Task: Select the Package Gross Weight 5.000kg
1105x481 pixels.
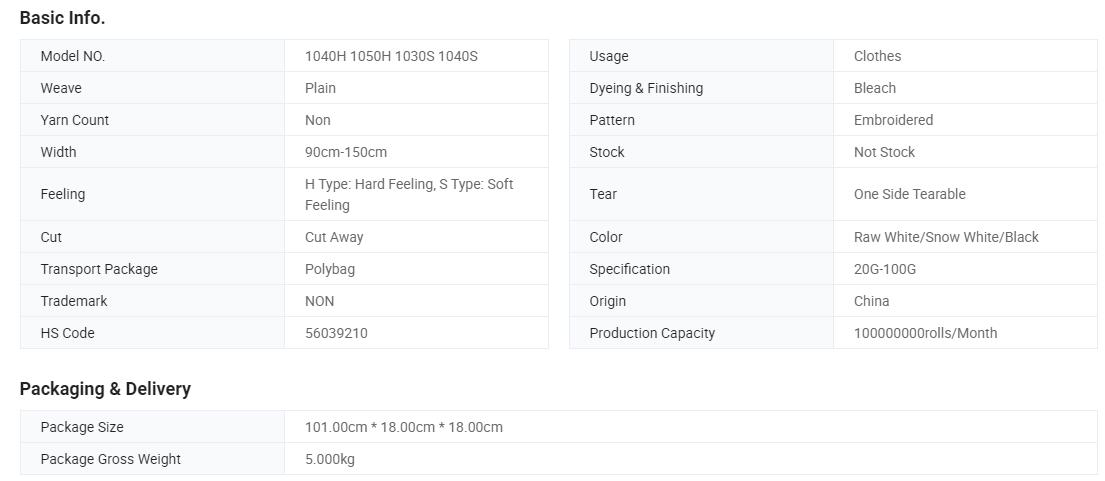Action: tap(330, 459)
